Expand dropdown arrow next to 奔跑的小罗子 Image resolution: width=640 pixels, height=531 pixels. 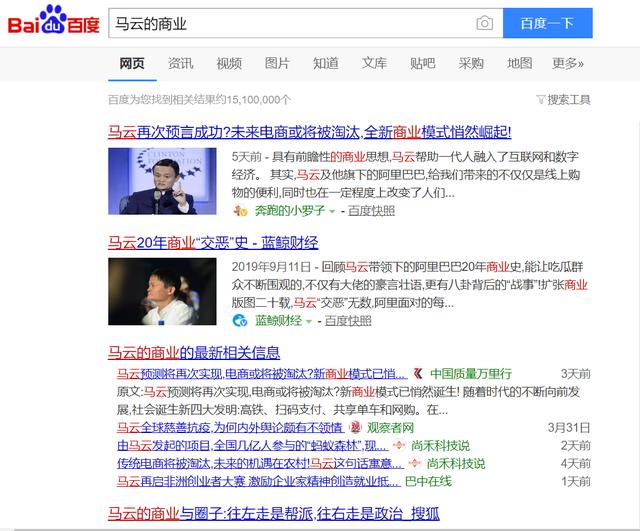pos(332,211)
